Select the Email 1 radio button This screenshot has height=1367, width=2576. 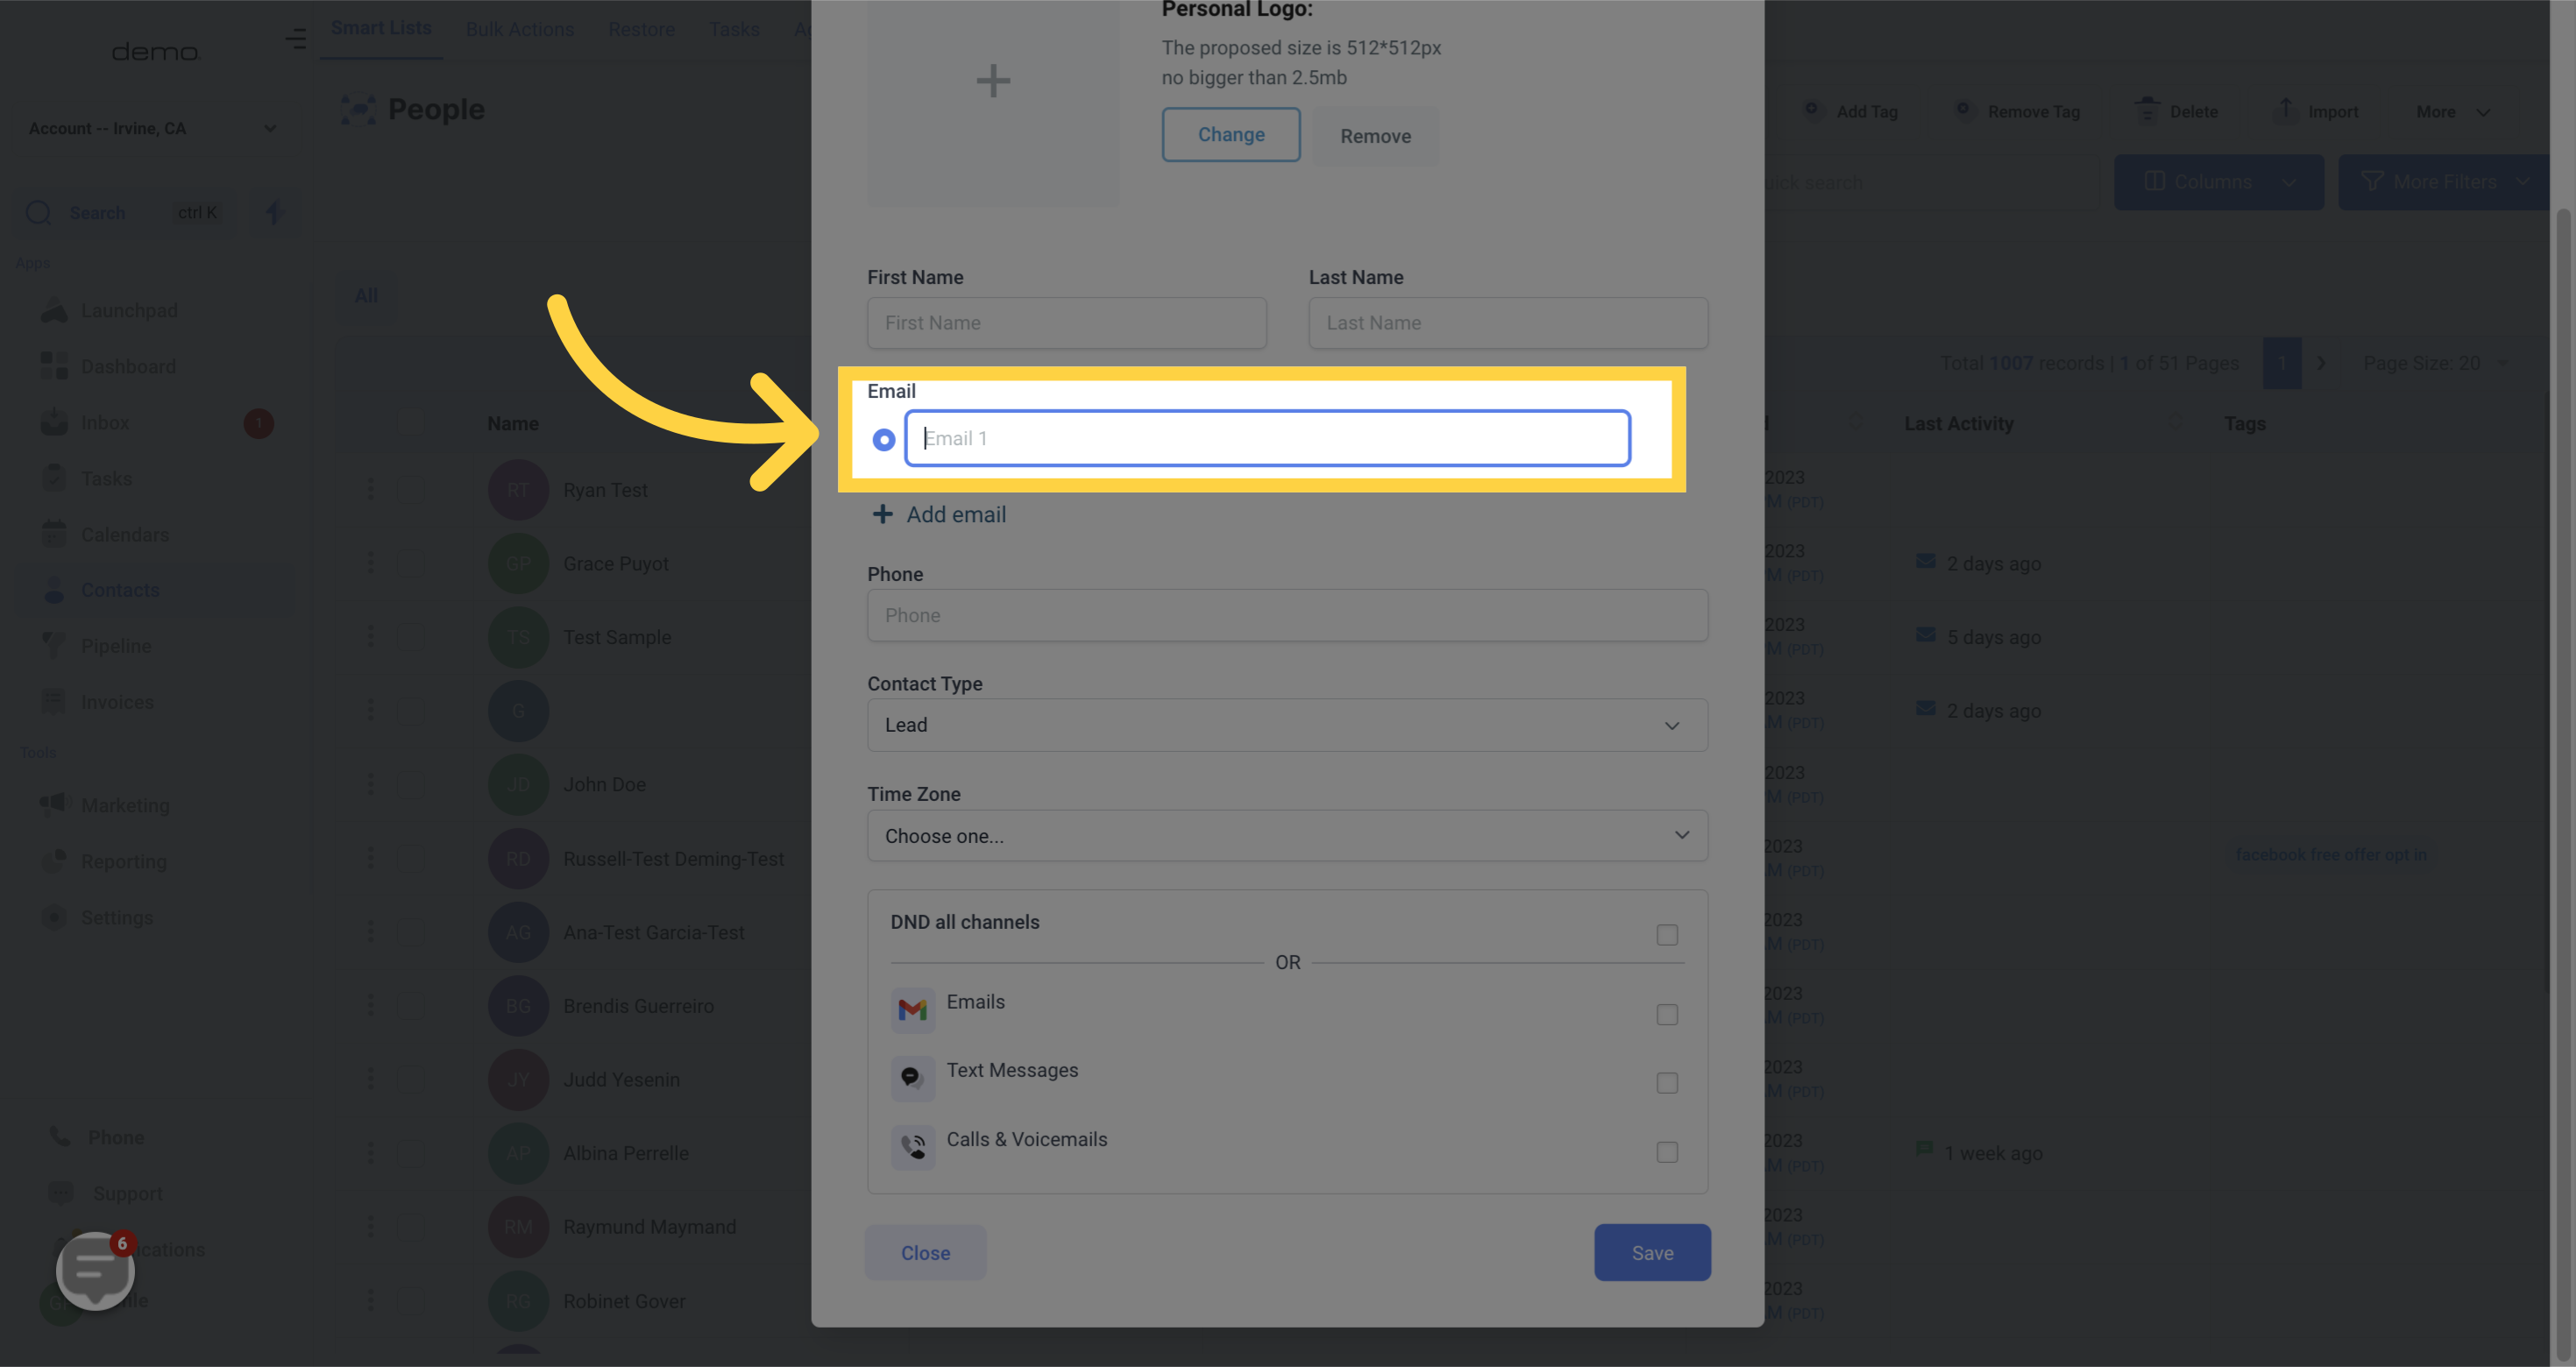coord(883,439)
